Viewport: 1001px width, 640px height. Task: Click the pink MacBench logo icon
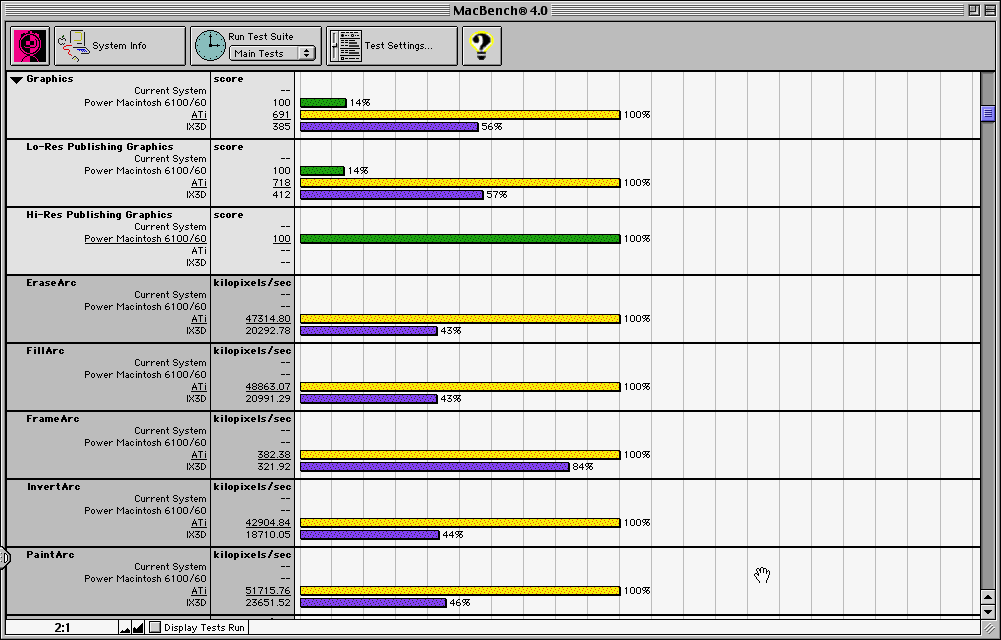[29, 46]
